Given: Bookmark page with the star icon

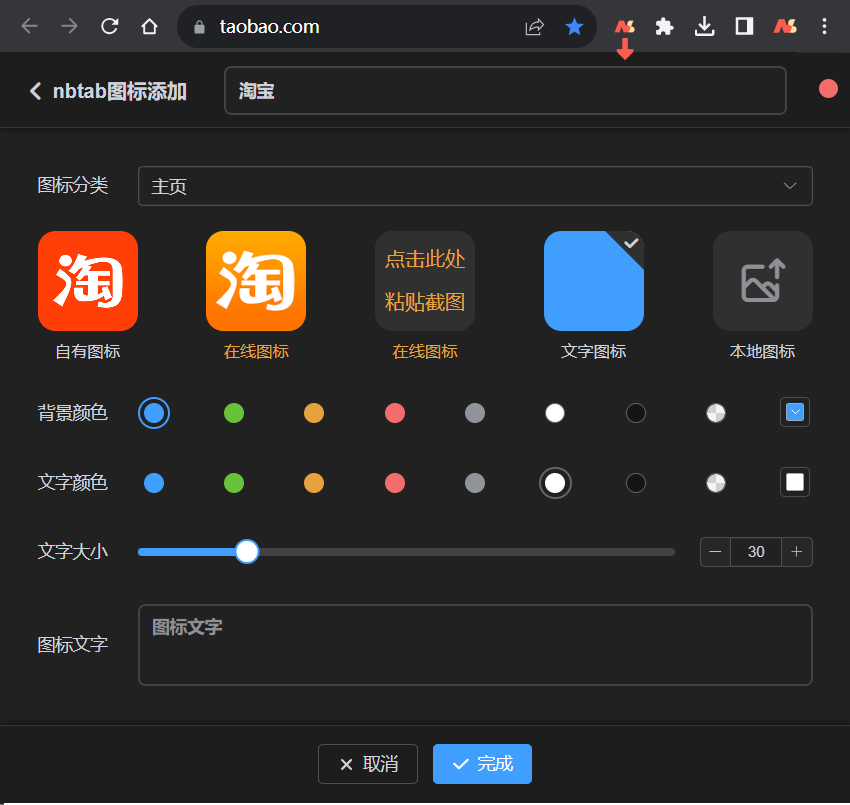Looking at the screenshot, I should (x=574, y=27).
